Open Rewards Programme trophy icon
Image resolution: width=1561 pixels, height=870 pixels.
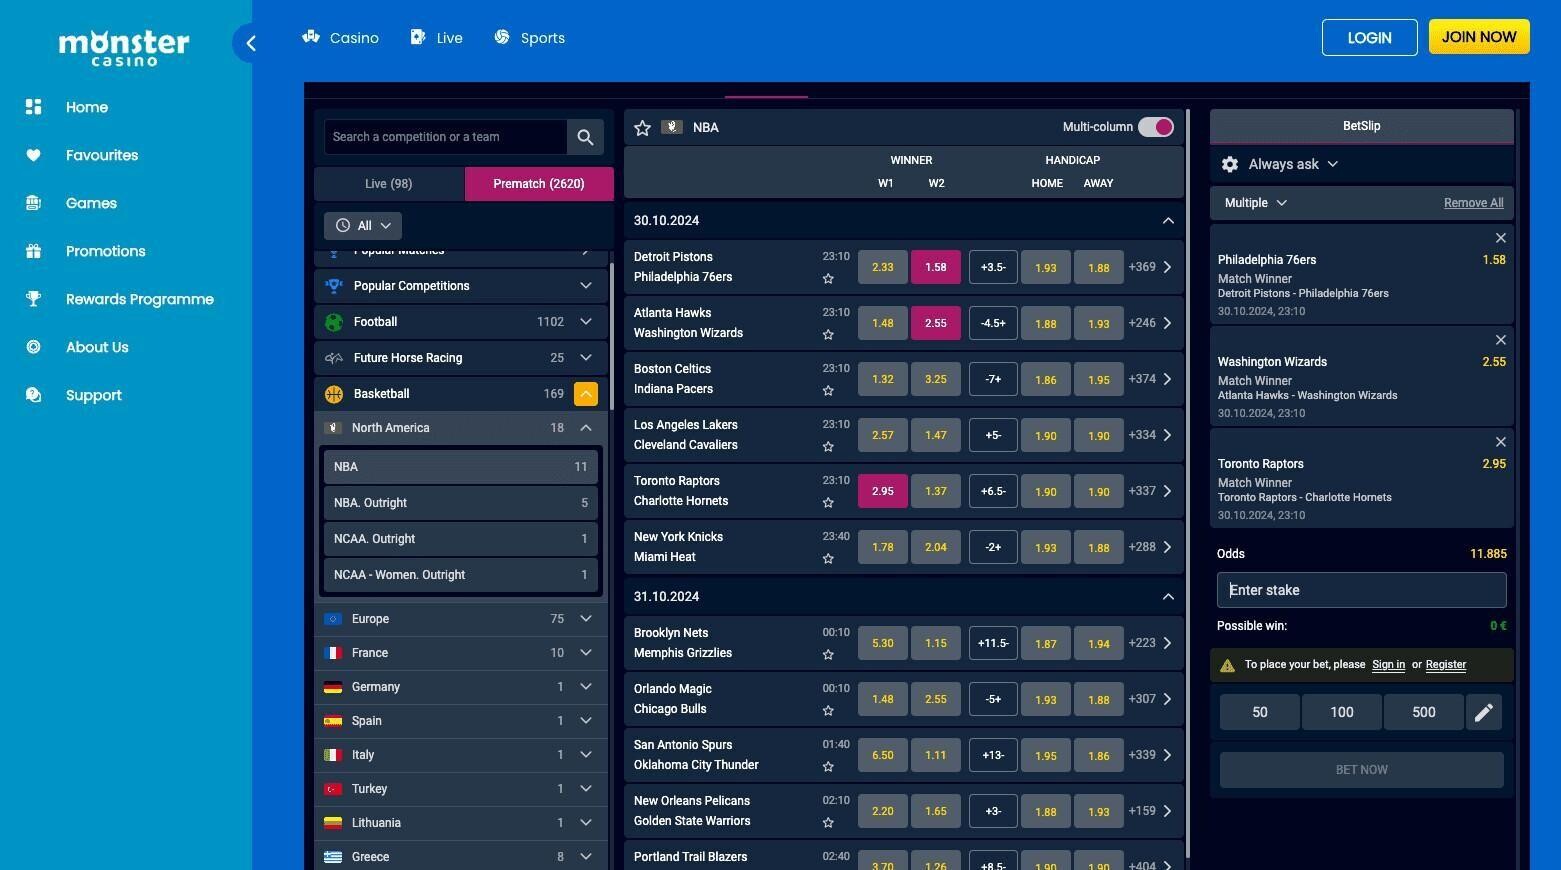(33, 299)
